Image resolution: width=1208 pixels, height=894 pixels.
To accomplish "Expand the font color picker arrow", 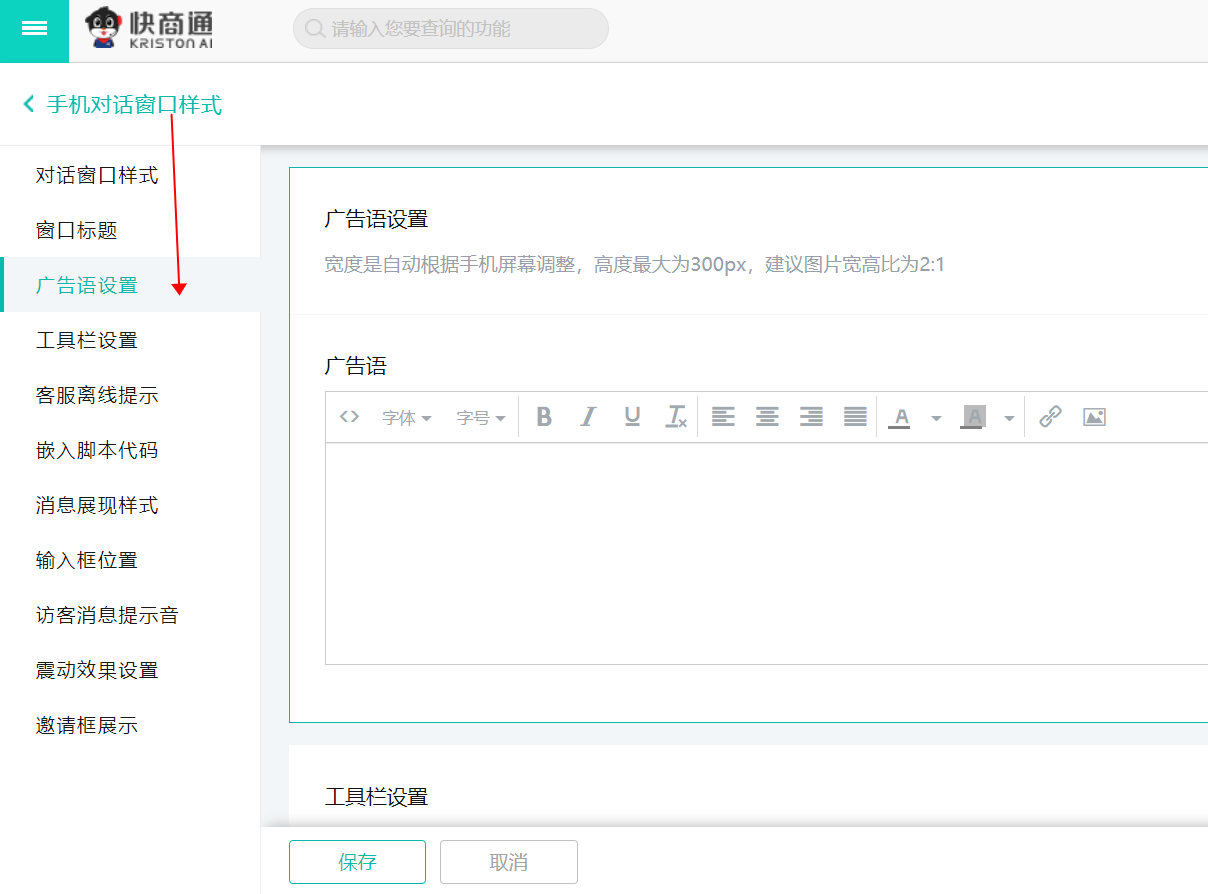I will pos(936,418).
